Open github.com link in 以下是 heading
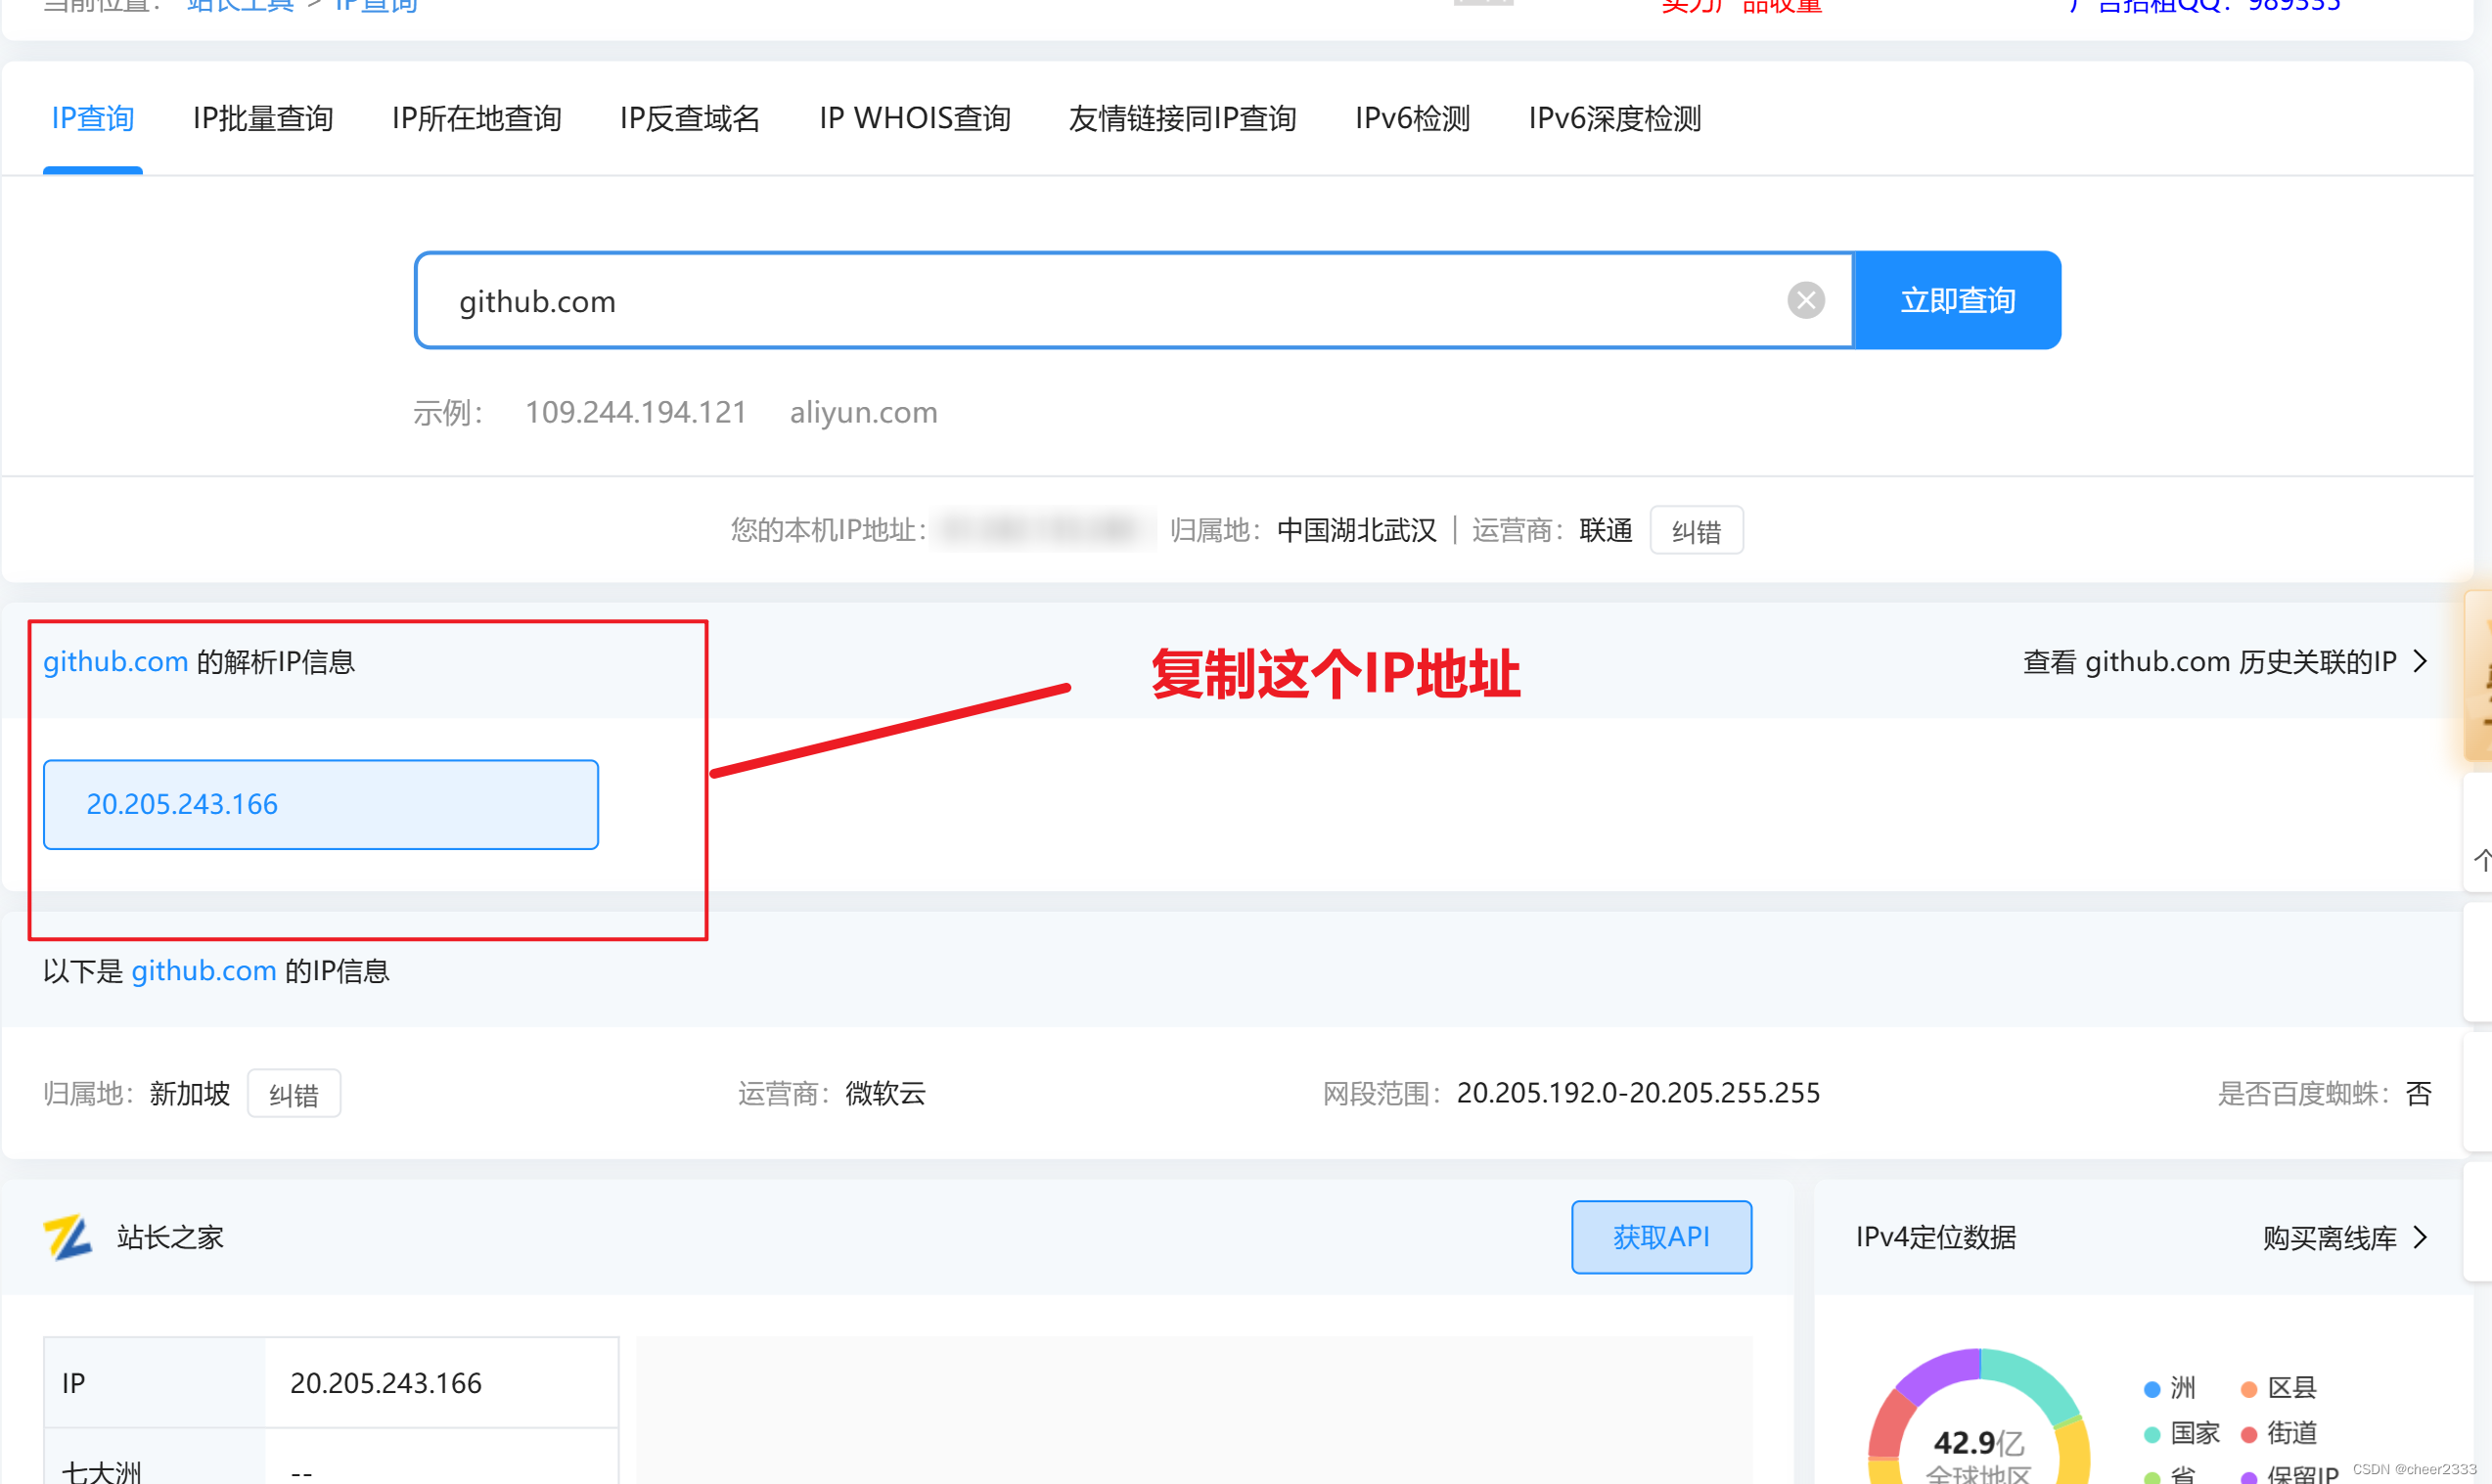This screenshot has width=2492, height=1484. click(204, 971)
